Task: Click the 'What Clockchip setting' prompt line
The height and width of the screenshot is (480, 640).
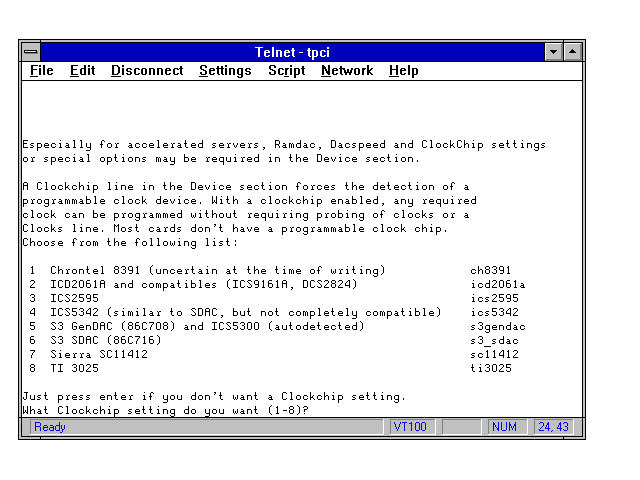Action: 165,411
